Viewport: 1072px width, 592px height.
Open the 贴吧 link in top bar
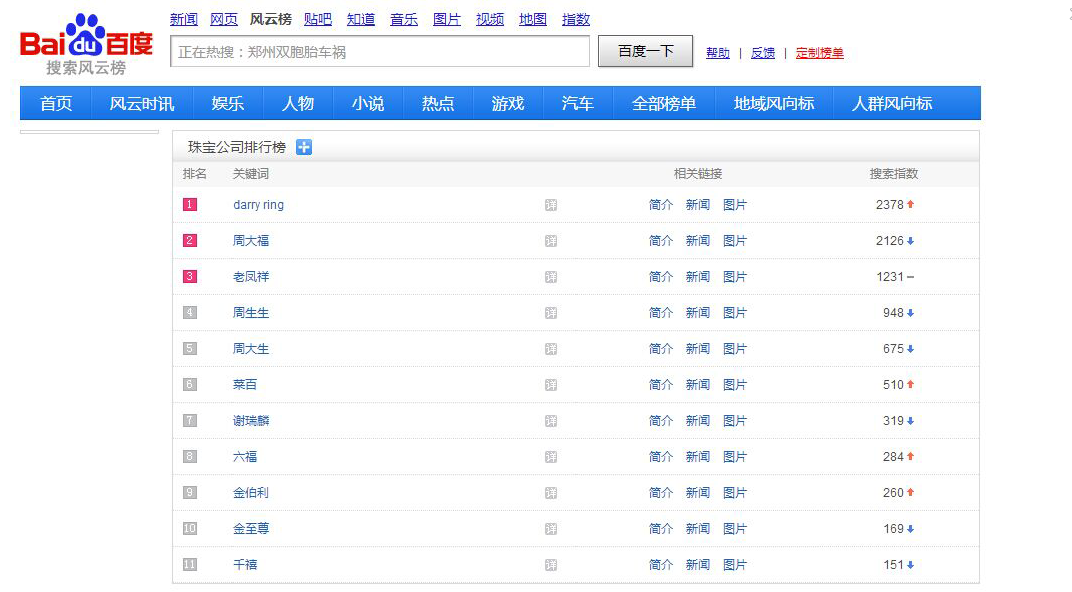pyautogui.click(x=318, y=19)
